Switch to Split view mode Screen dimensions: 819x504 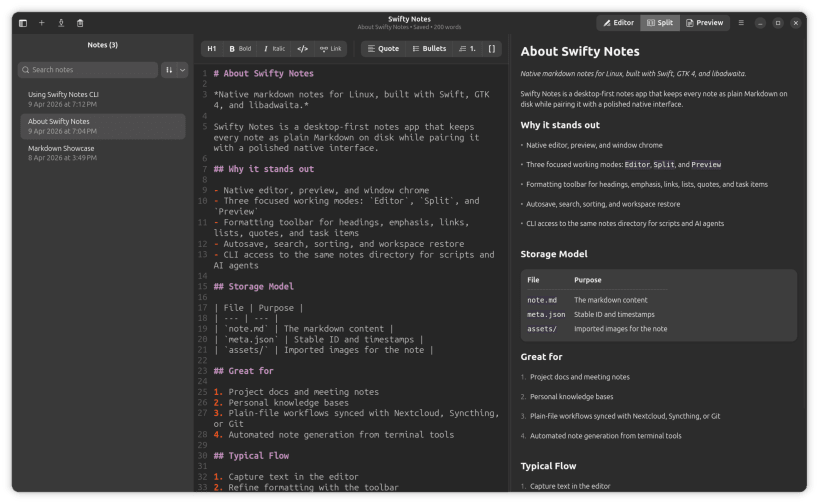pyautogui.click(x=659, y=22)
